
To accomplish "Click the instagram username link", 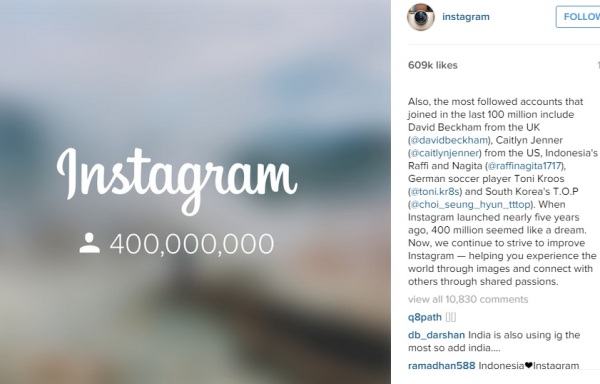I will (x=466, y=17).
